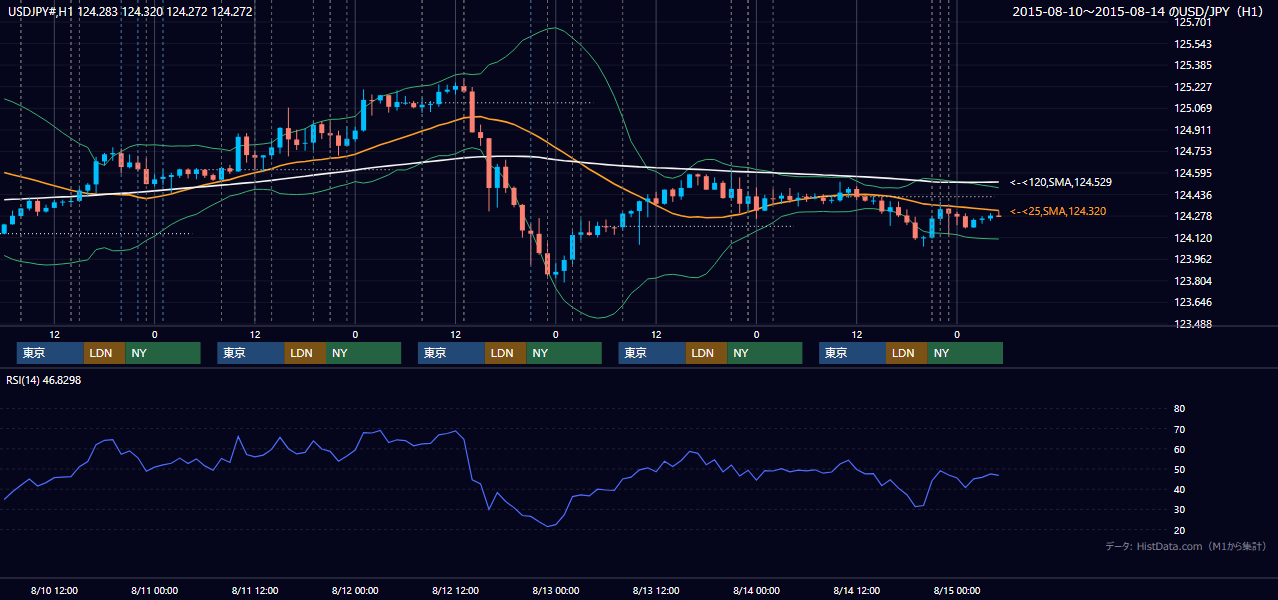Click price level 124.436 on the axis

1193,195
